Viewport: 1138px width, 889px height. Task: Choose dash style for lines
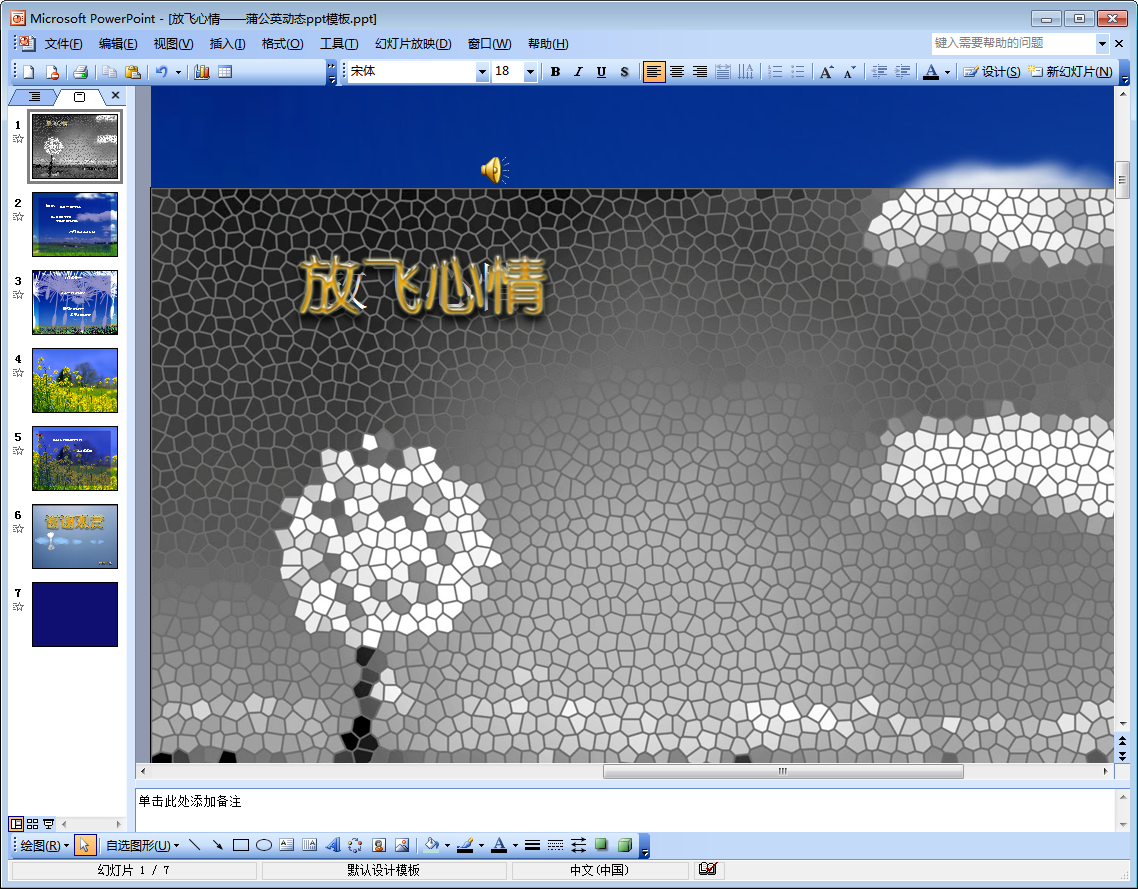(555, 845)
